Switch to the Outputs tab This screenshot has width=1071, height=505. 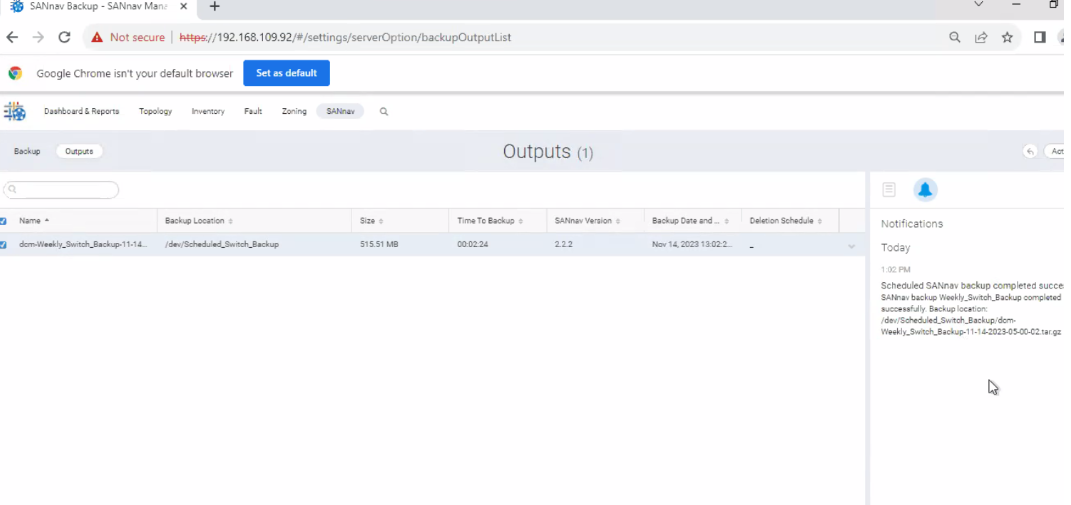coord(79,151)
